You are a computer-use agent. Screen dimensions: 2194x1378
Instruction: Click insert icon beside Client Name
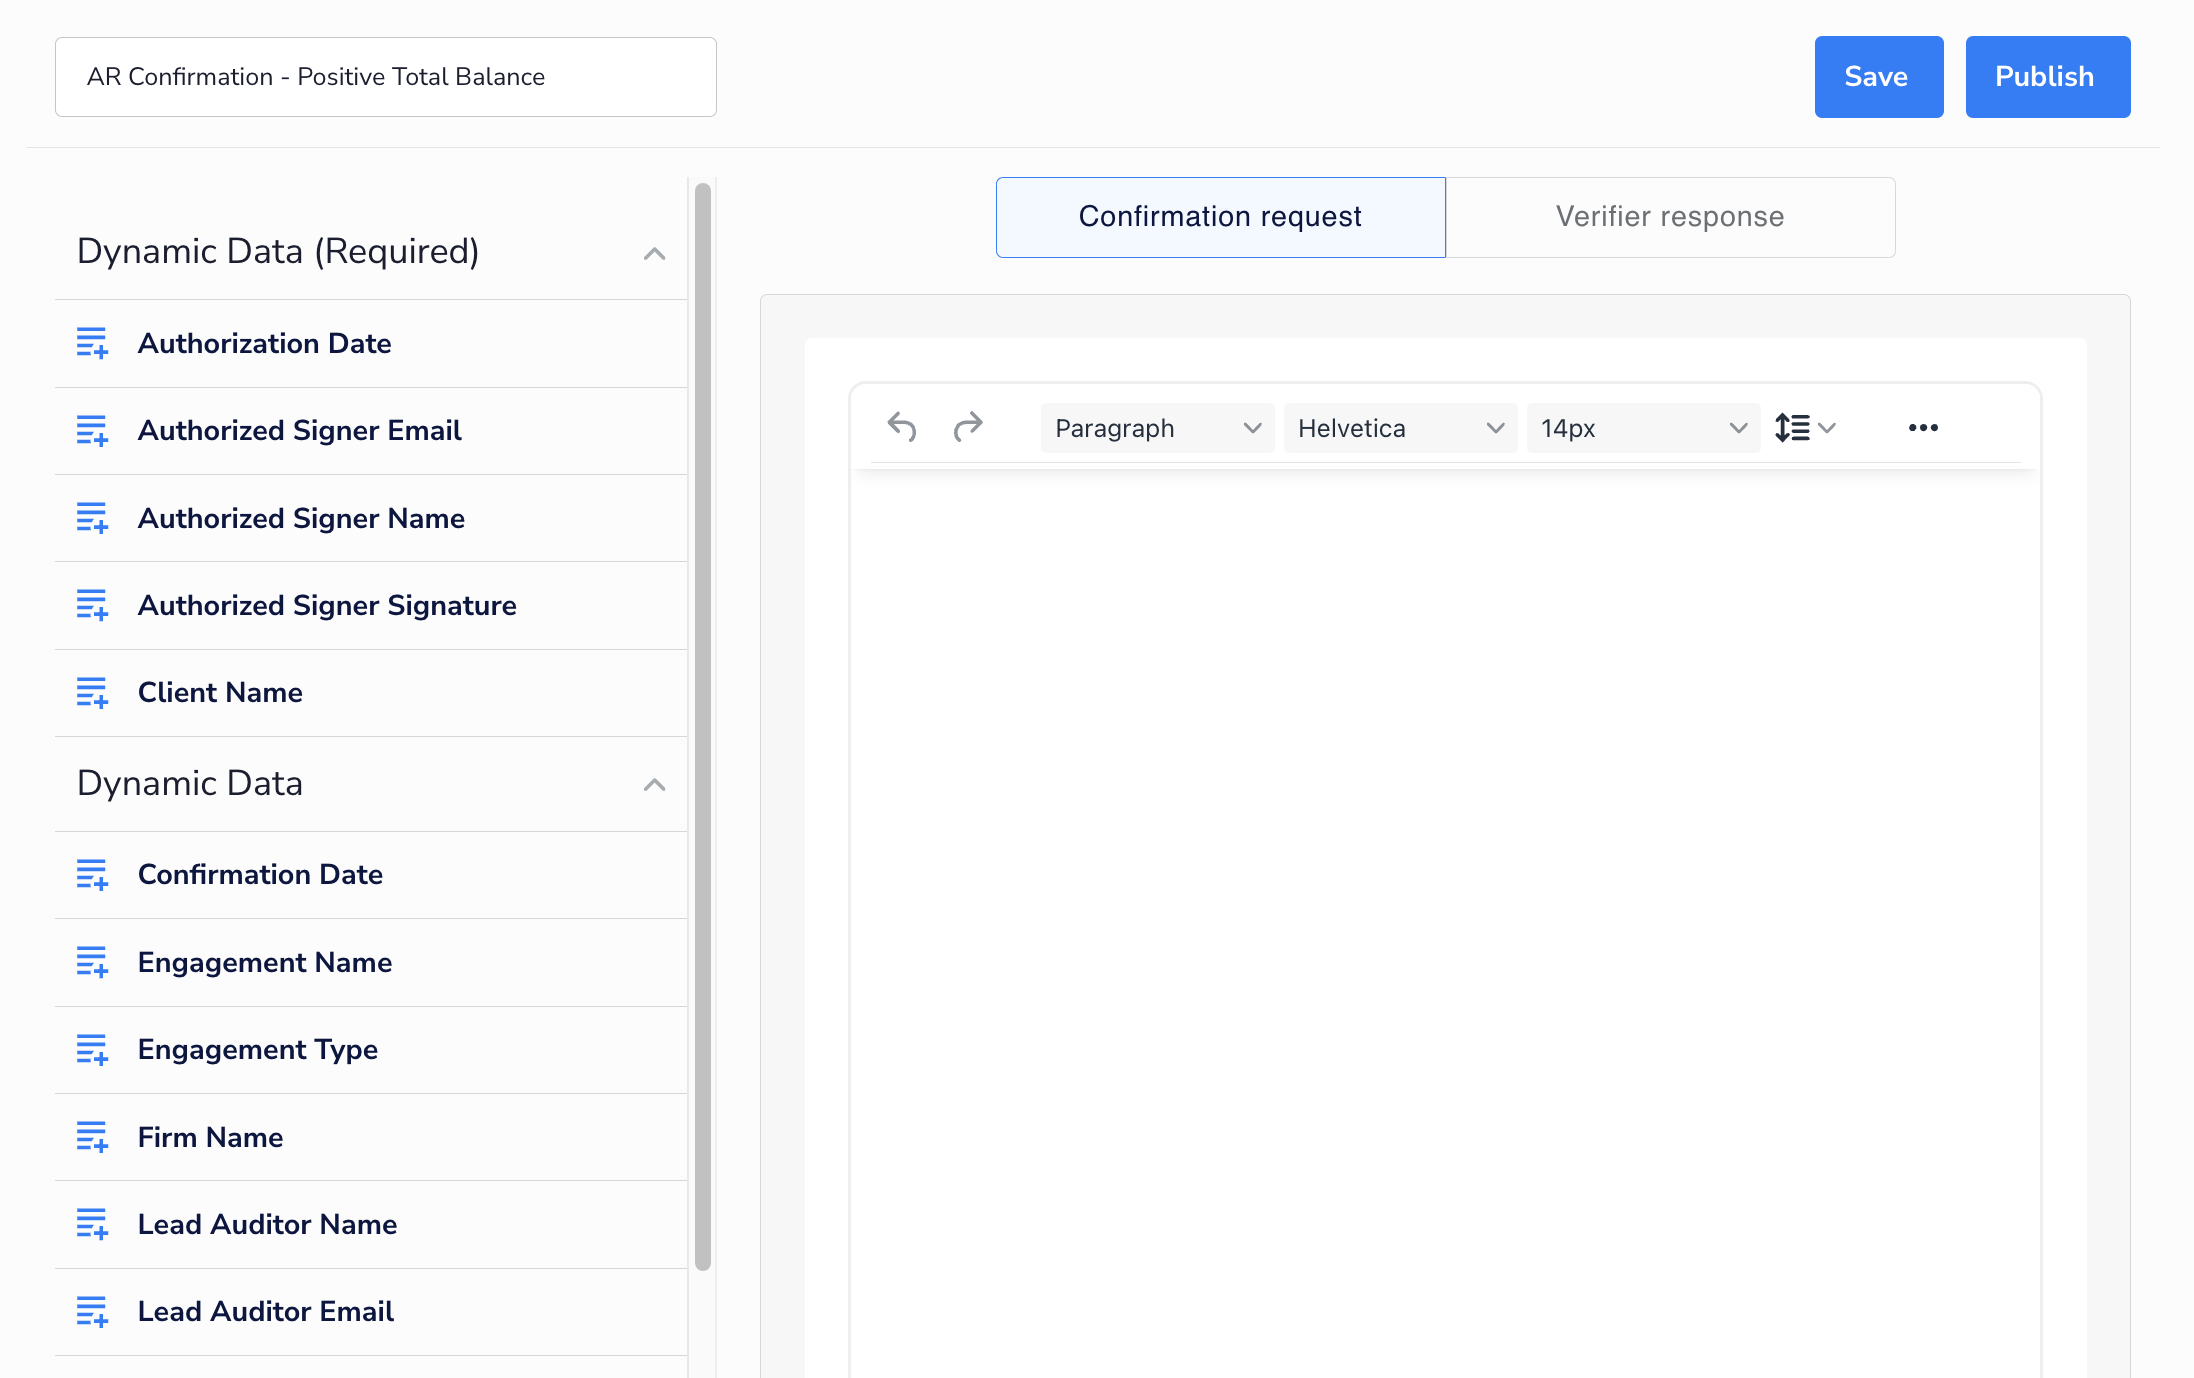(92, 693)
